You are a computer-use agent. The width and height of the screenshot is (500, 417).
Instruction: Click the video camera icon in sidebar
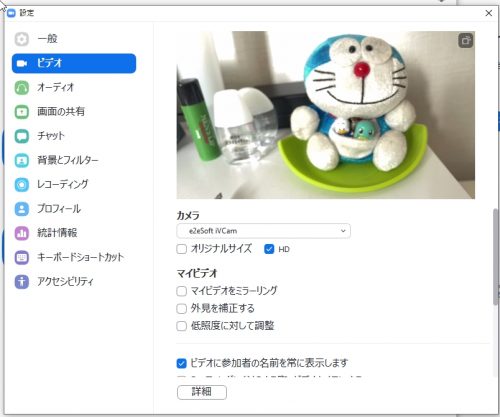(22, 63)
